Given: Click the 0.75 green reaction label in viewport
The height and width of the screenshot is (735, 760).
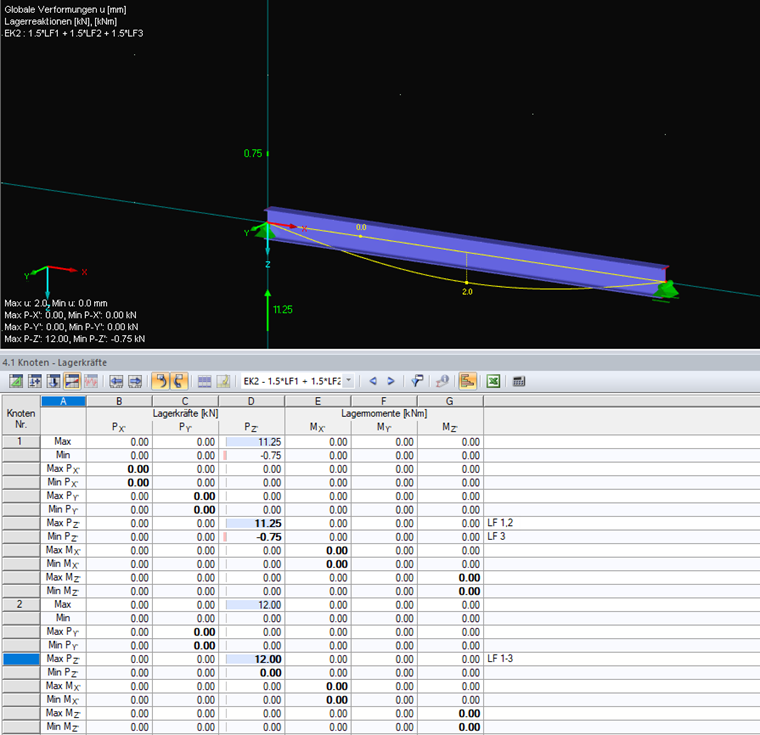Looking at the screenshot, I should (253, 153).
